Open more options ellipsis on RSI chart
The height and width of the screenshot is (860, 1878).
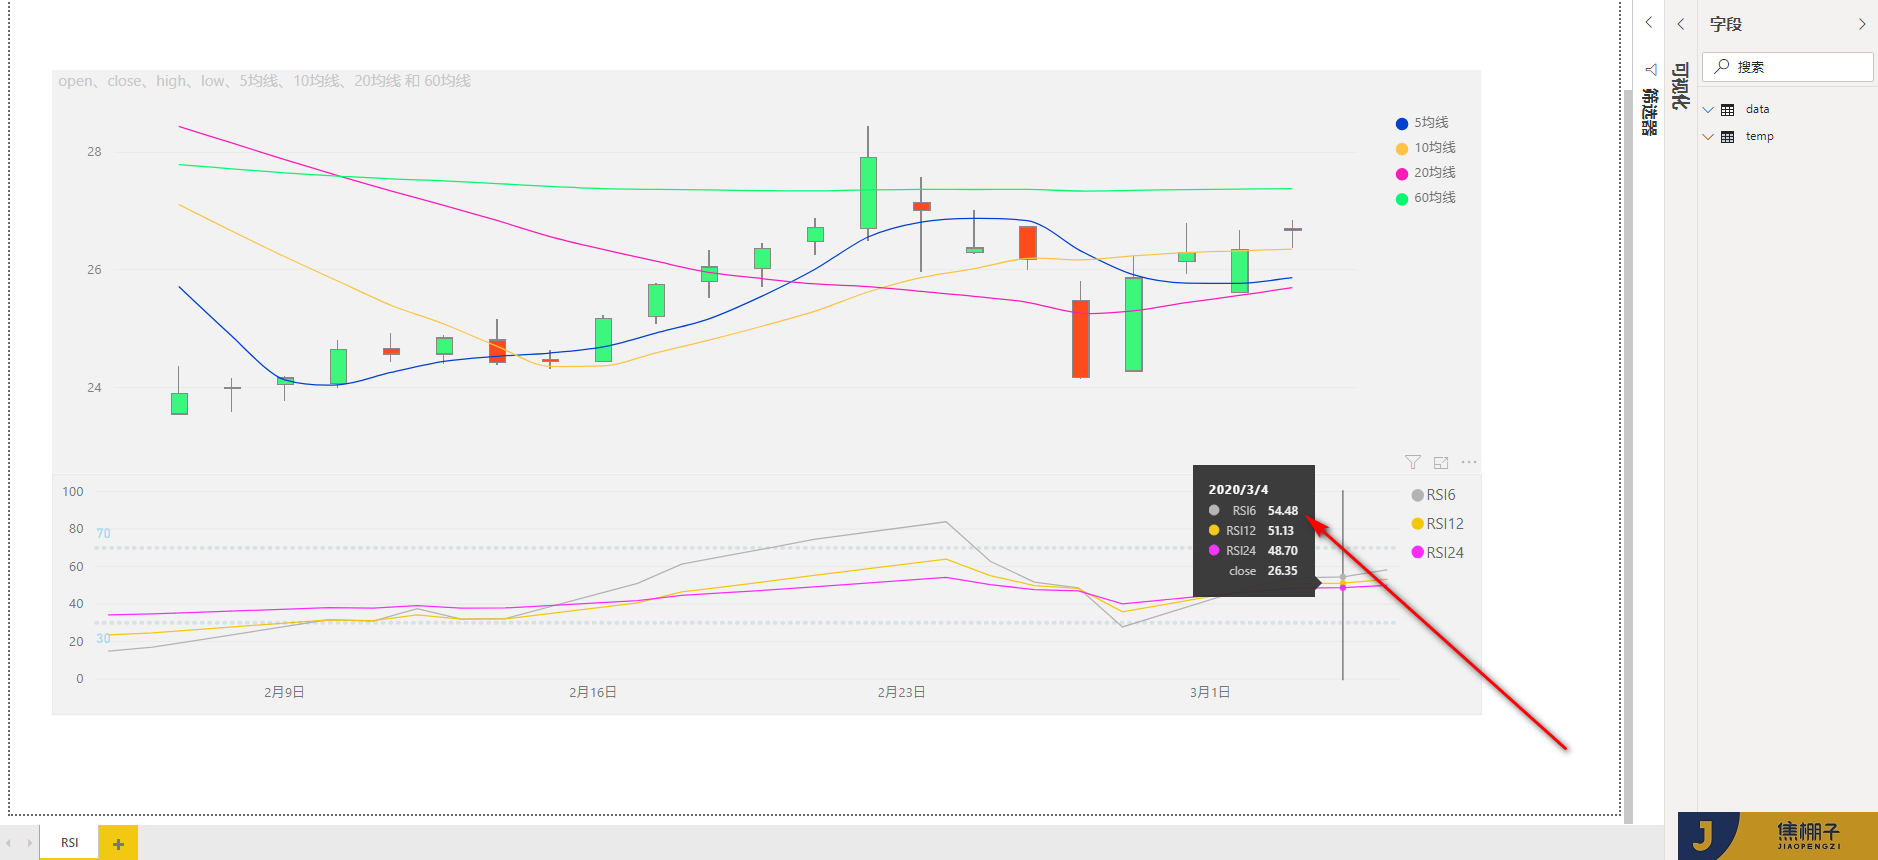[1469, 462]
